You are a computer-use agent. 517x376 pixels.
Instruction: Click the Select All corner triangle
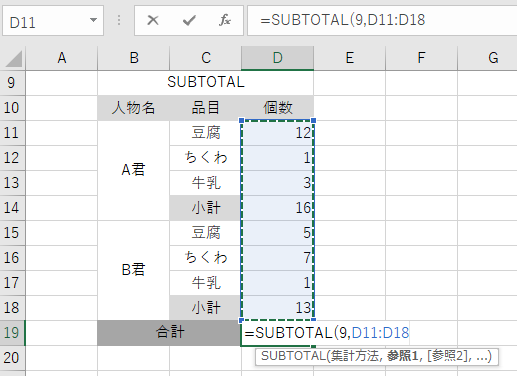click(x=14, y=59)
